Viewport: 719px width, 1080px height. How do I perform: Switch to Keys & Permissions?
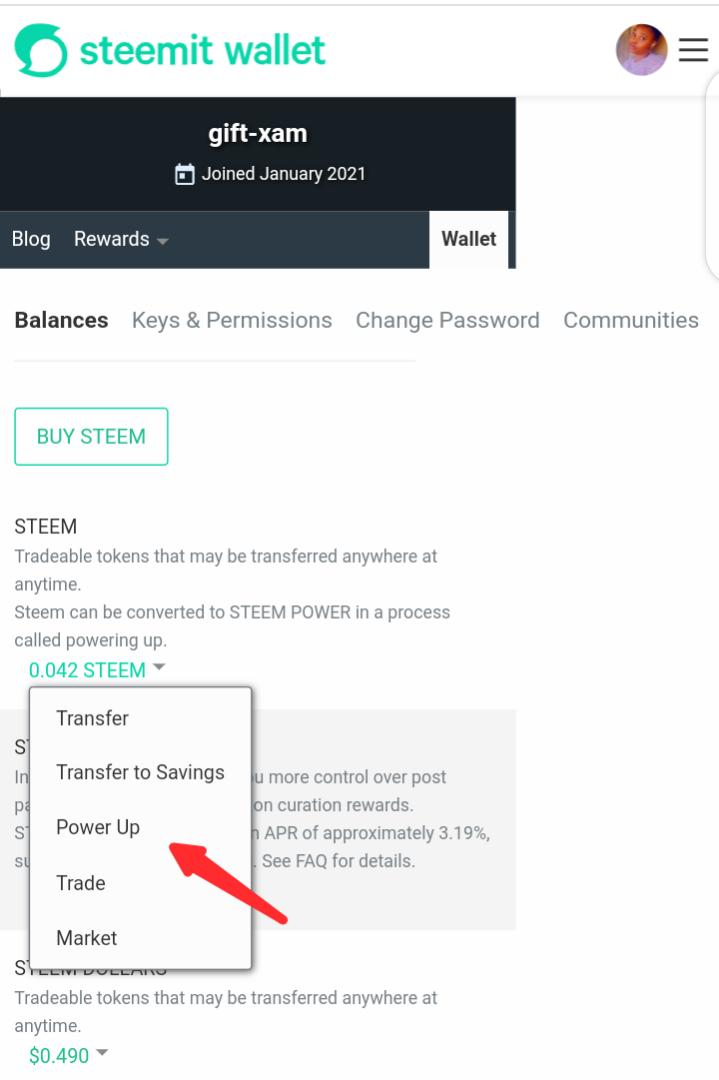click(x=232, y=320)
